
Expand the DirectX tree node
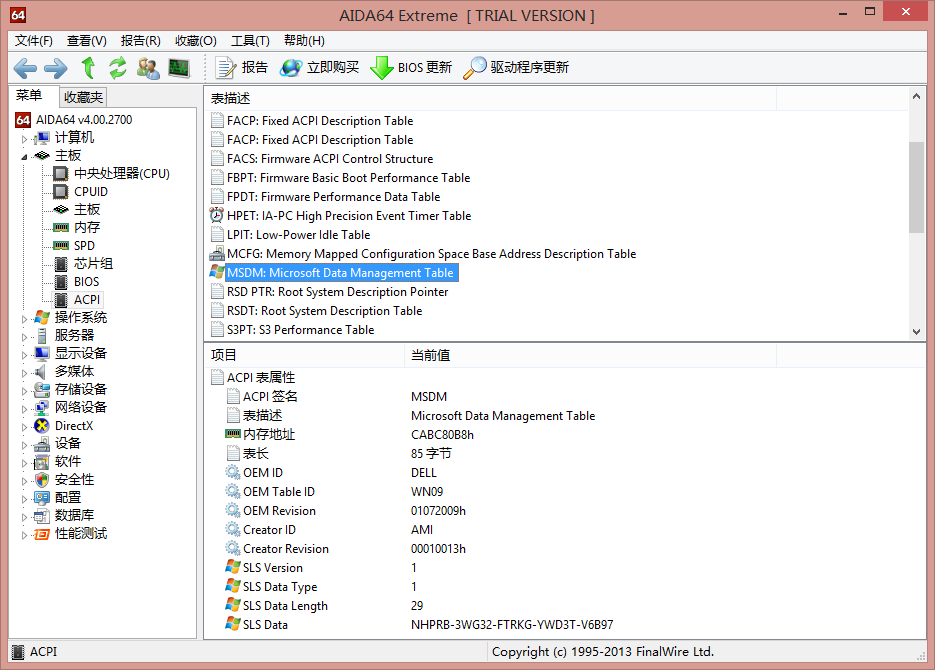click(24, 427)
